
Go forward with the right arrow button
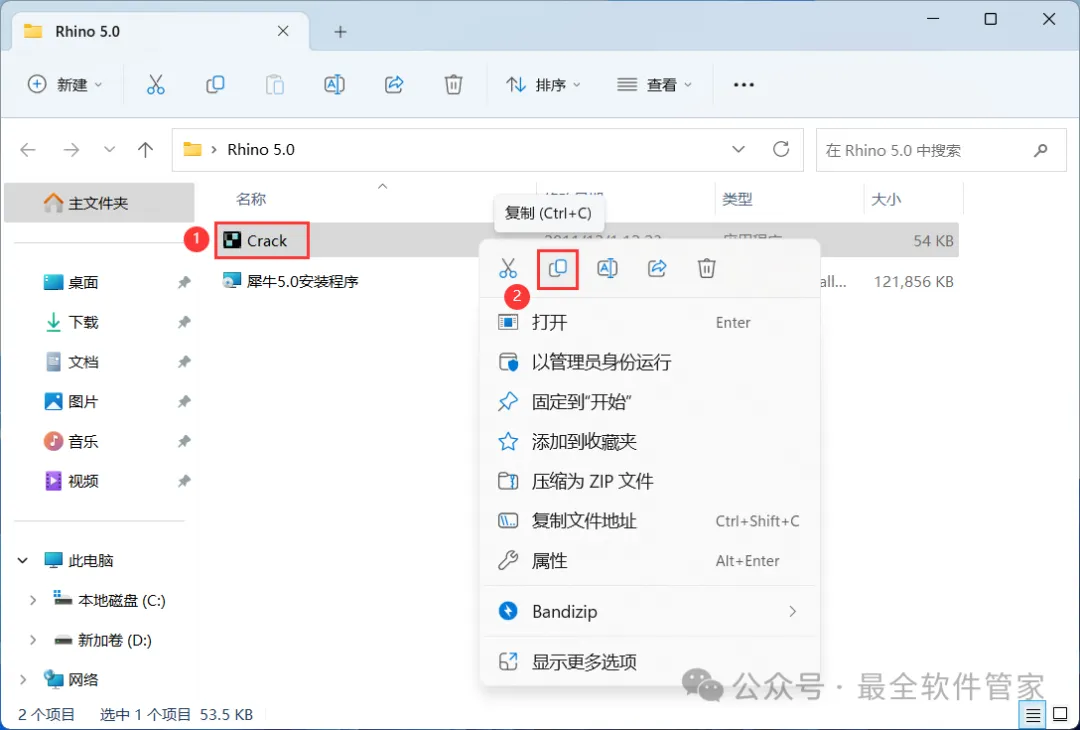click(x=71, y=149)
